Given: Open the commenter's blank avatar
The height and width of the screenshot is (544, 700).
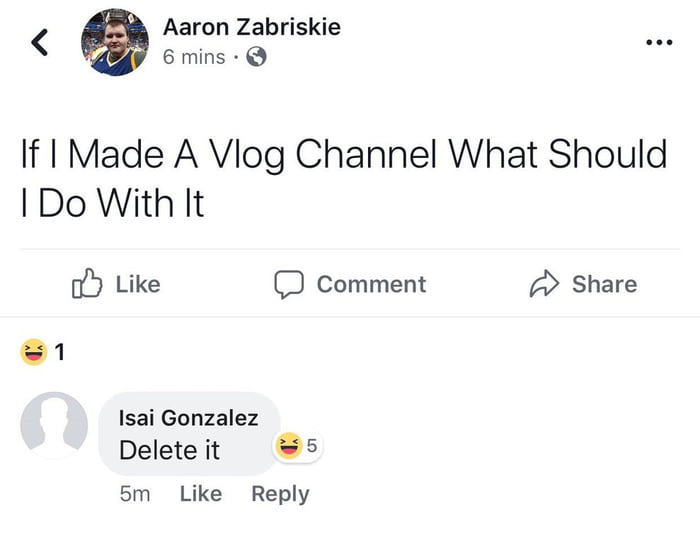Looking at the screenshot, I should tap(54, 425).
